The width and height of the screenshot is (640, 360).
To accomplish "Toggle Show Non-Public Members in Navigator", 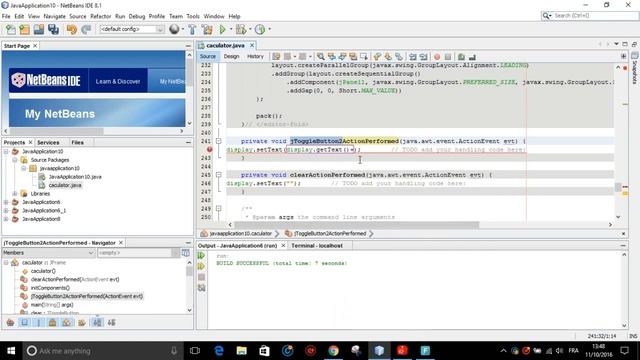I will (53, 322).
